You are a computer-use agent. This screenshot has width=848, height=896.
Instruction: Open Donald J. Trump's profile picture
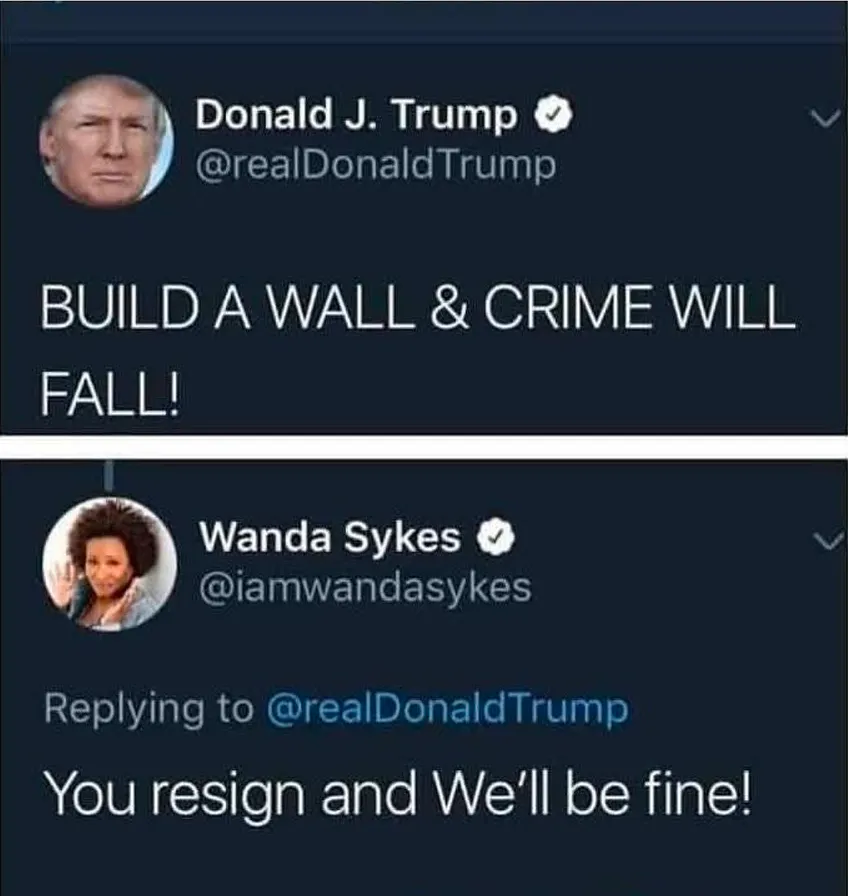[106, 141]
